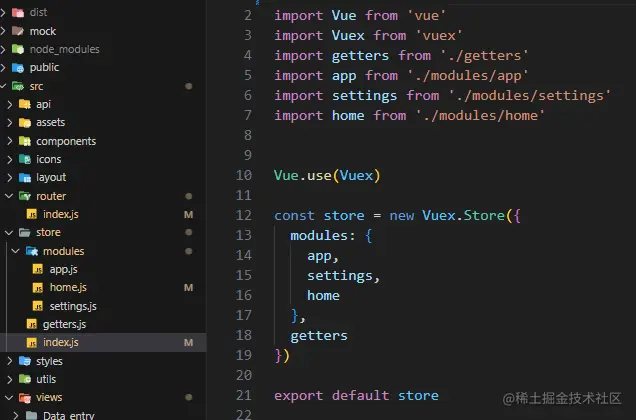Click the JS icon beside settings.js
The image size is (636, 420).
click(x=38, y=306)
